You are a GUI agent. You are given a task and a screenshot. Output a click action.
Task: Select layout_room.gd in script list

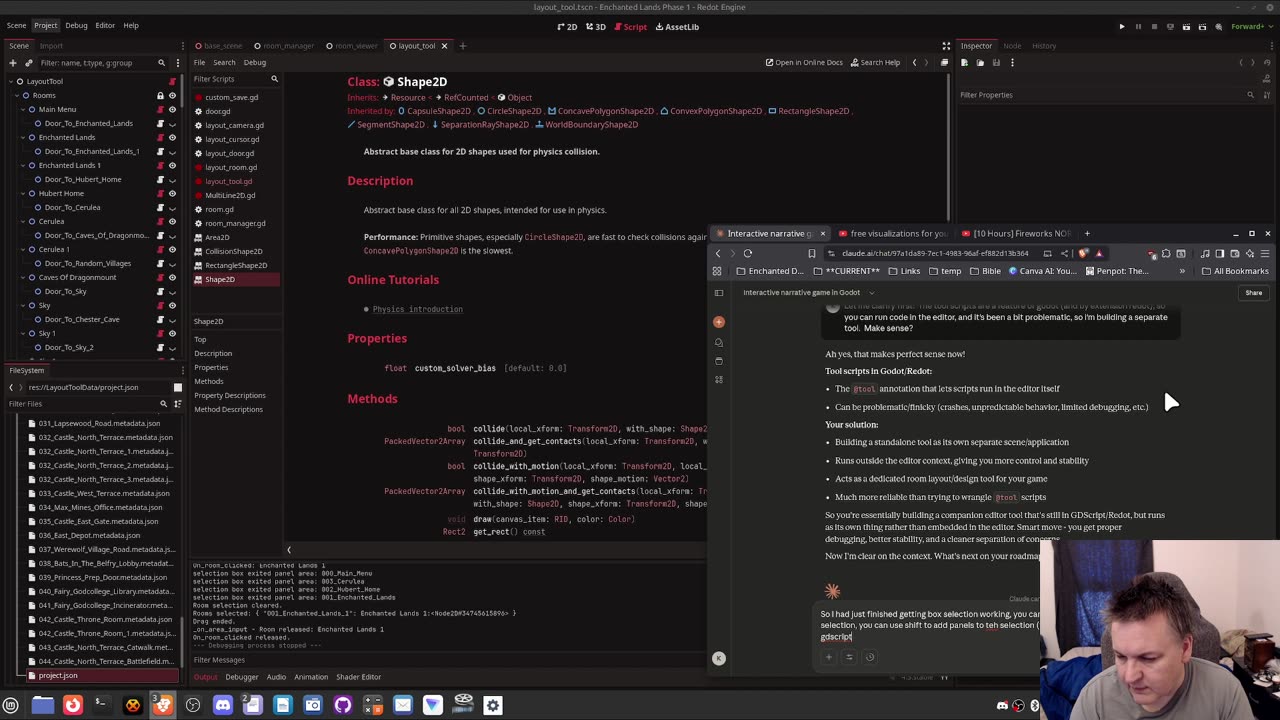(231, 167)
